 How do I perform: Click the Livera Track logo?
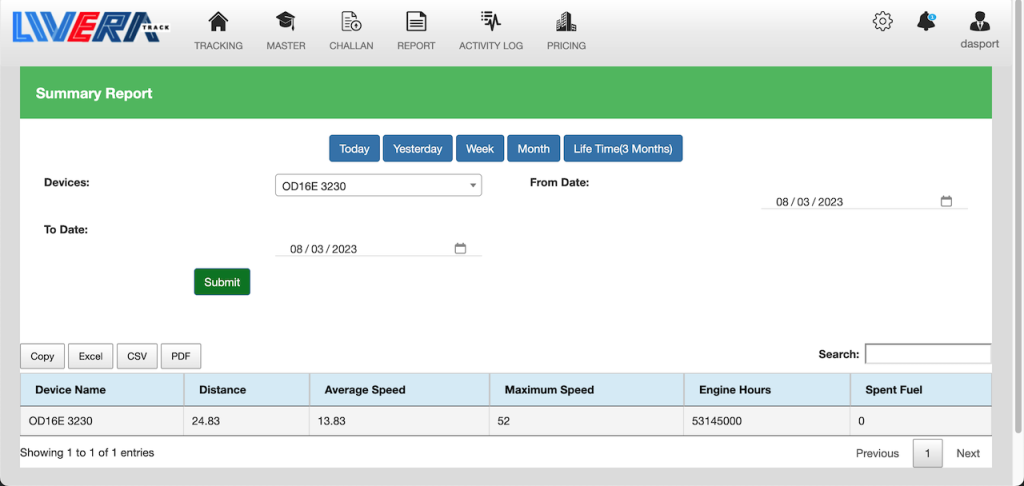click(x=86, y=26)
